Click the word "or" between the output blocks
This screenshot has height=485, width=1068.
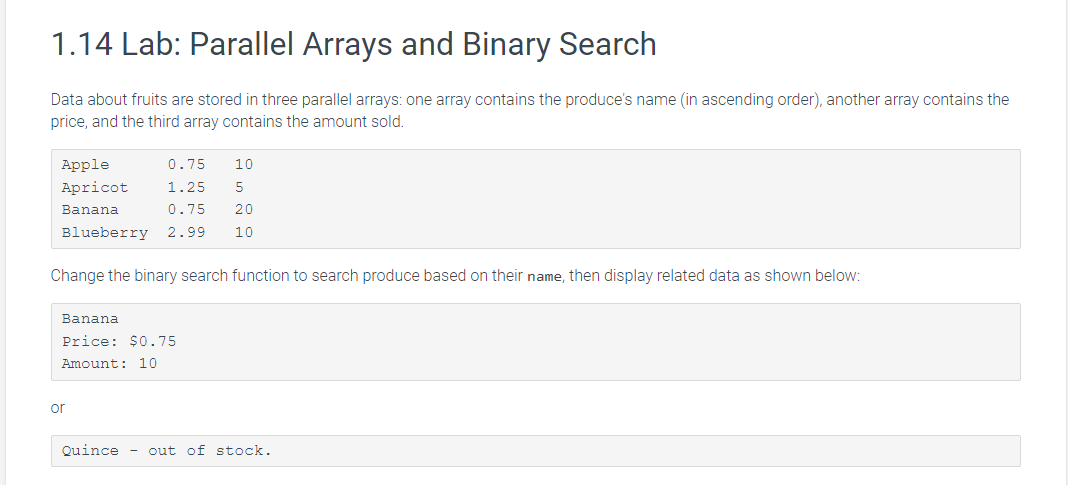57,407
